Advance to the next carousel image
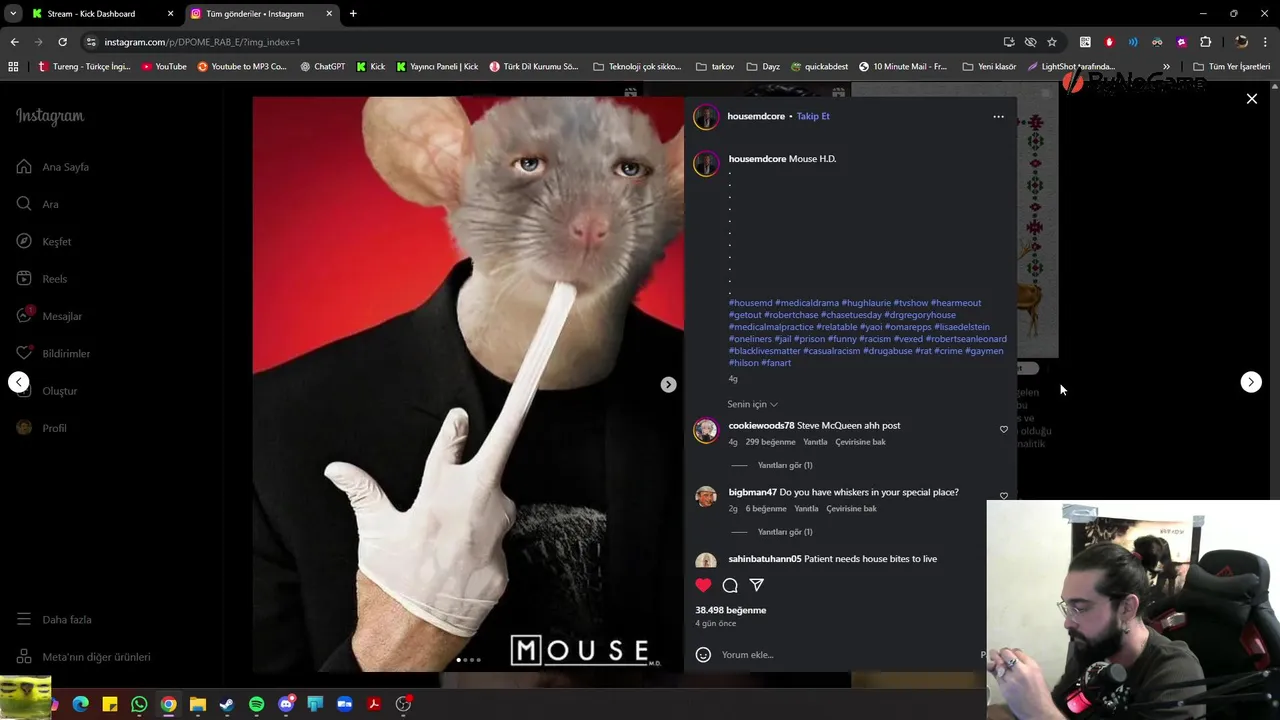The image size is (1280, 720). [x=668, y=384]
